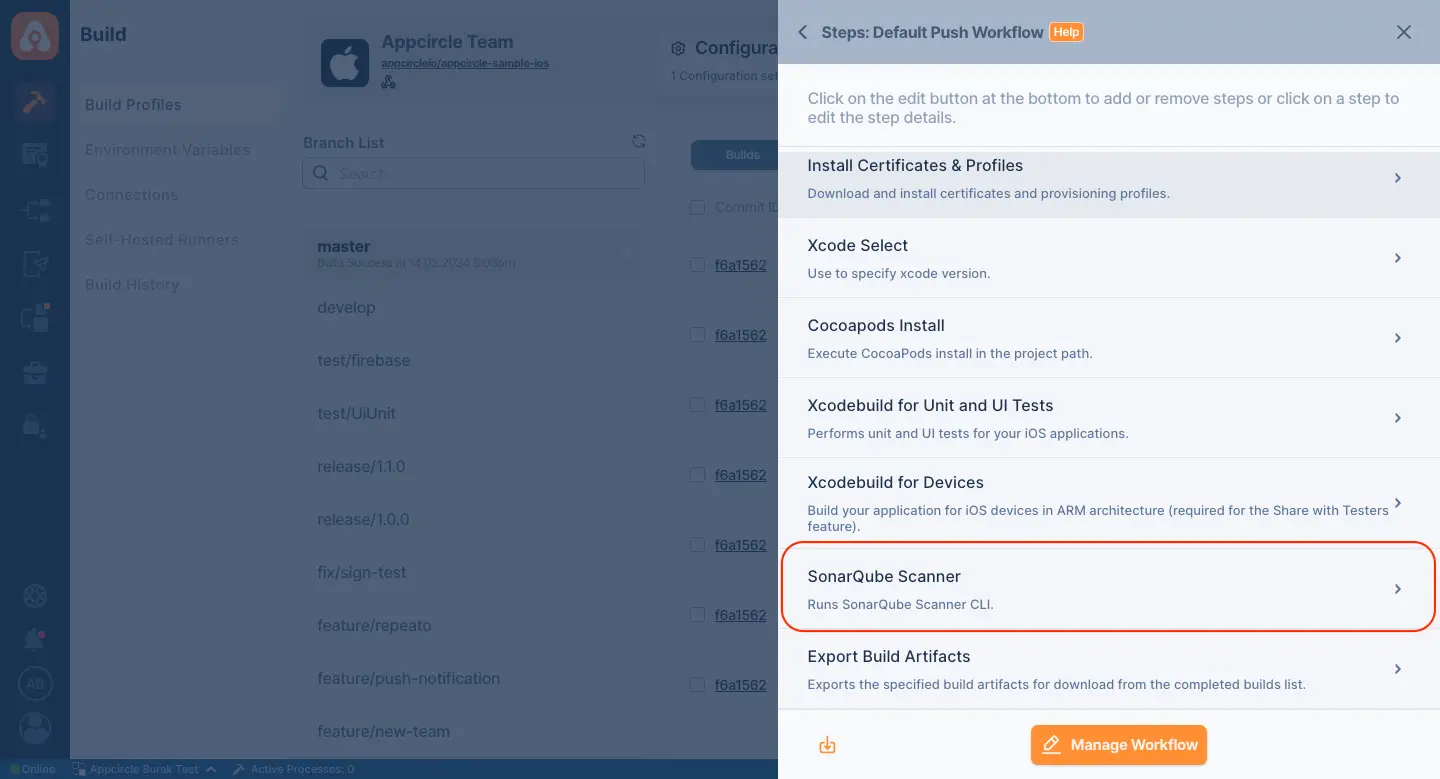Click the Appcircle logo icon
1440x779 pixels.
click(x=35, y=35)
